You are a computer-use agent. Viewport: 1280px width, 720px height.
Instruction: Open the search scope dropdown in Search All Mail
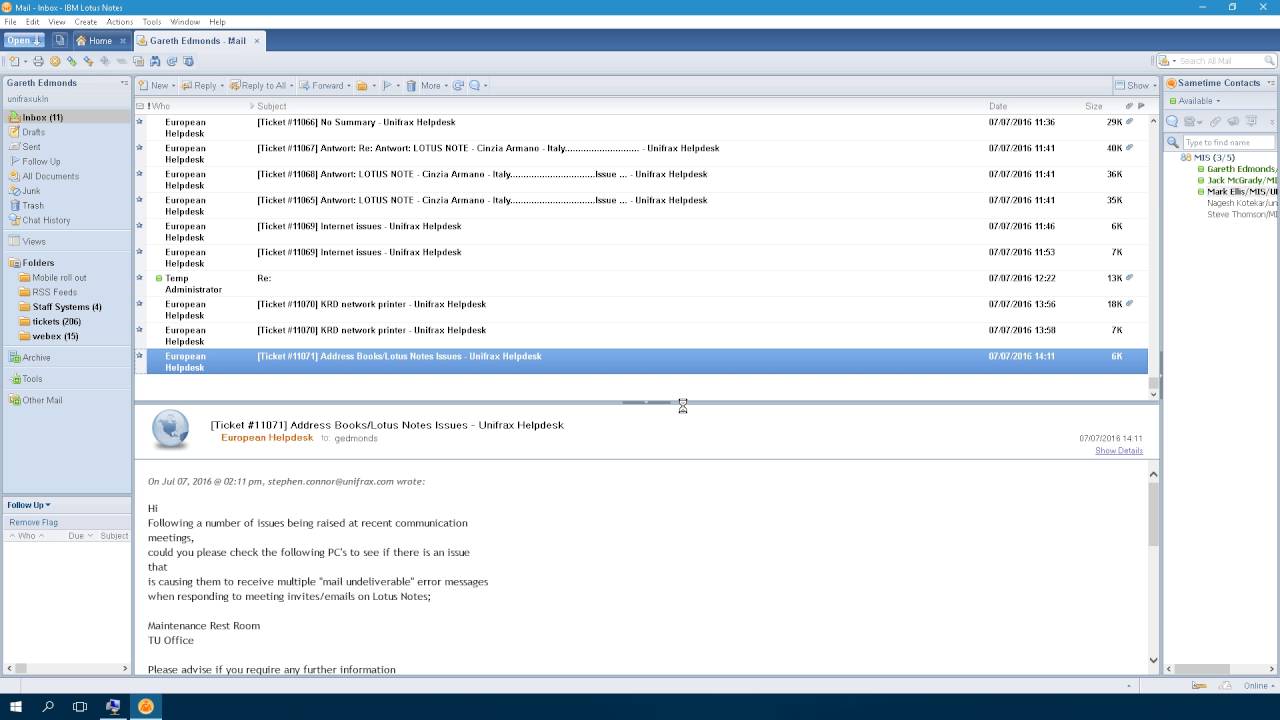tap(1174, 61)
